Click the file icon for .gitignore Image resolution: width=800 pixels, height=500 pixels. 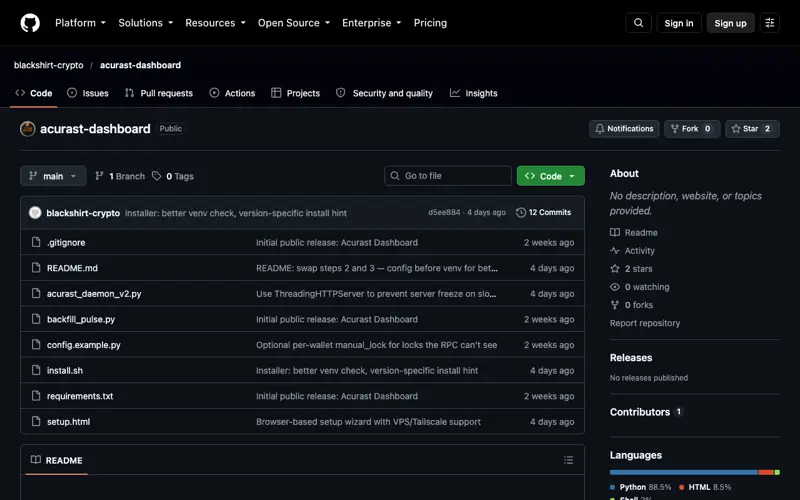point(36,242)
